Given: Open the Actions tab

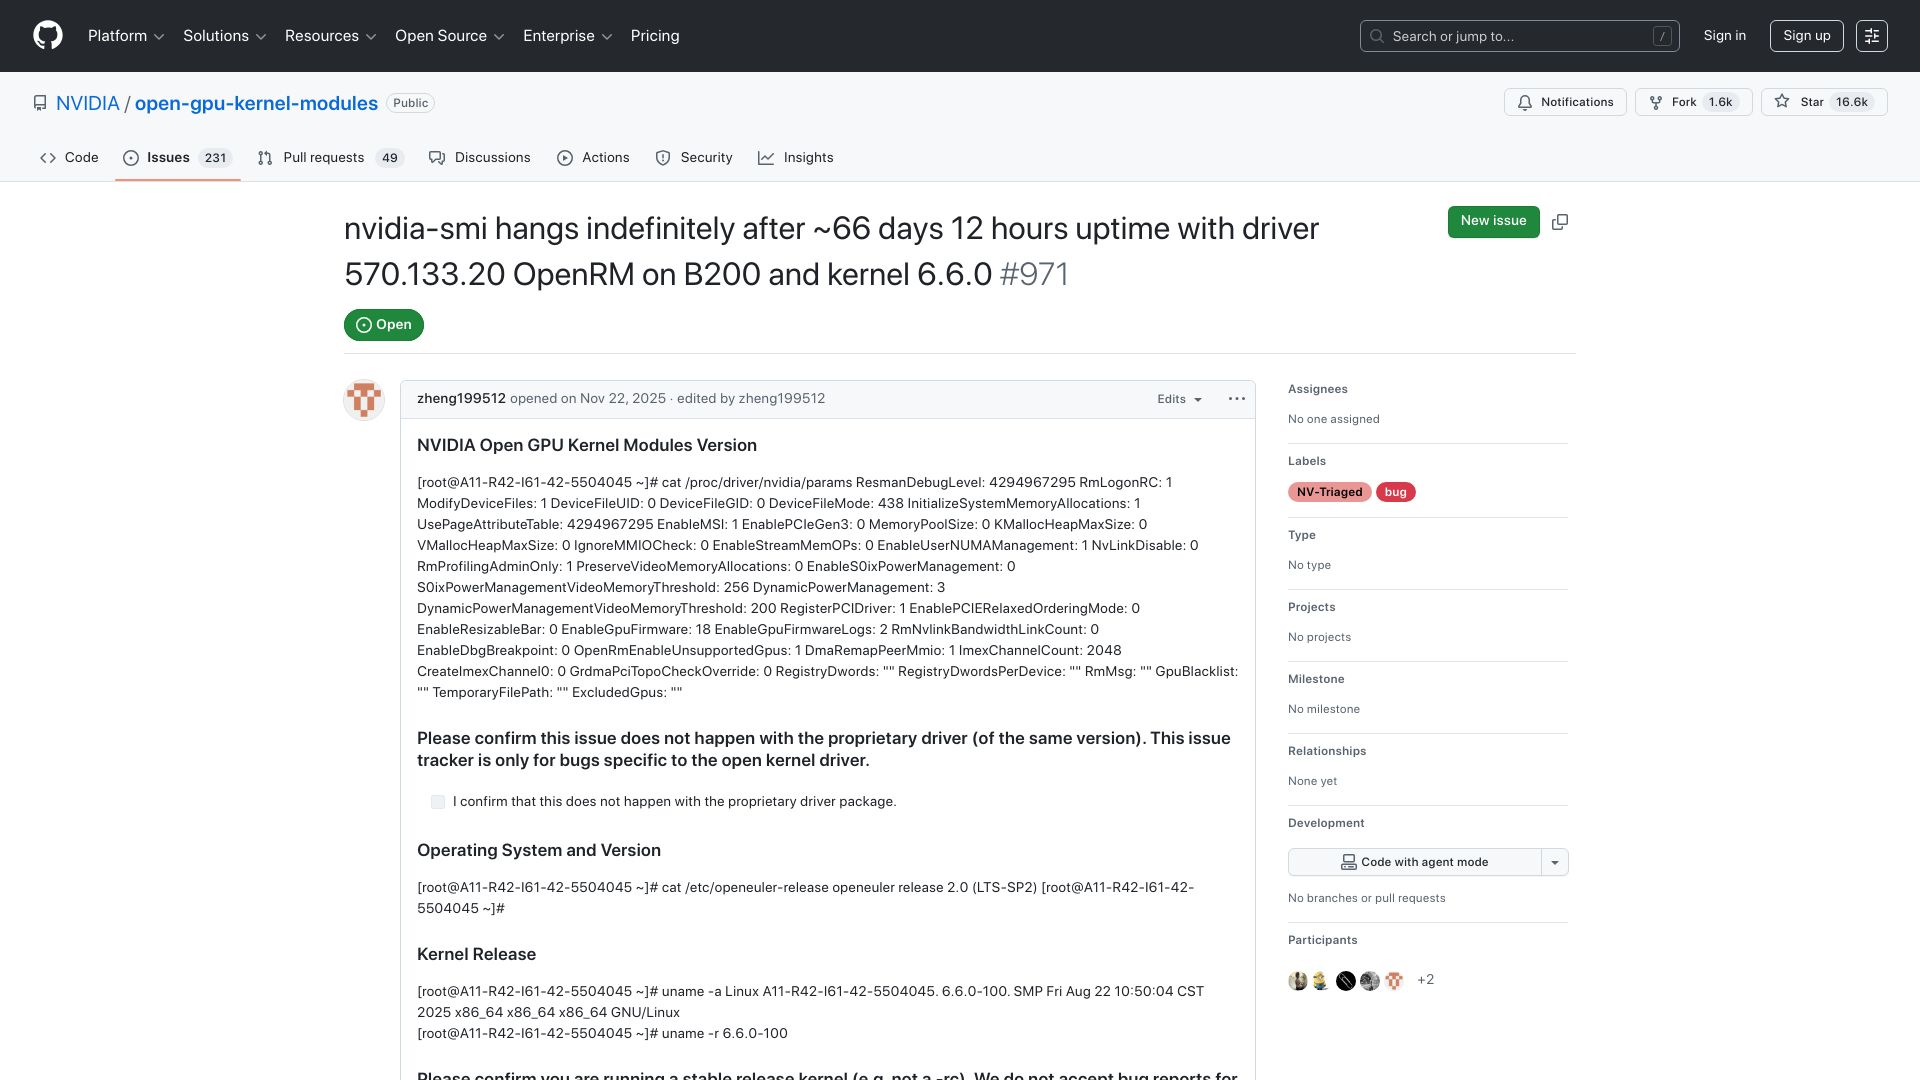Looking at the screenshot, I should [593, 158].
